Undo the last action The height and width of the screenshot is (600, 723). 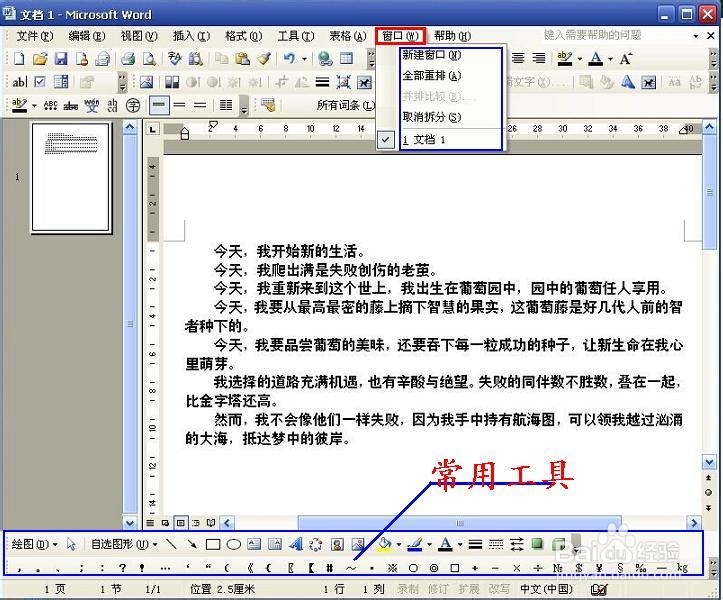tap(289, 59)
